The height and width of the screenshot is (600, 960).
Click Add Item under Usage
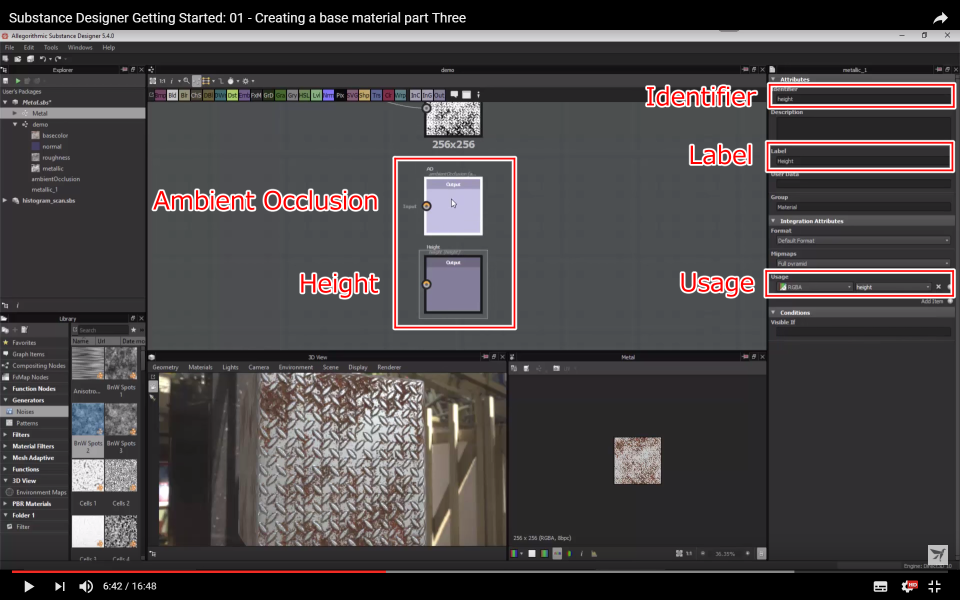(x=933, y=301)
